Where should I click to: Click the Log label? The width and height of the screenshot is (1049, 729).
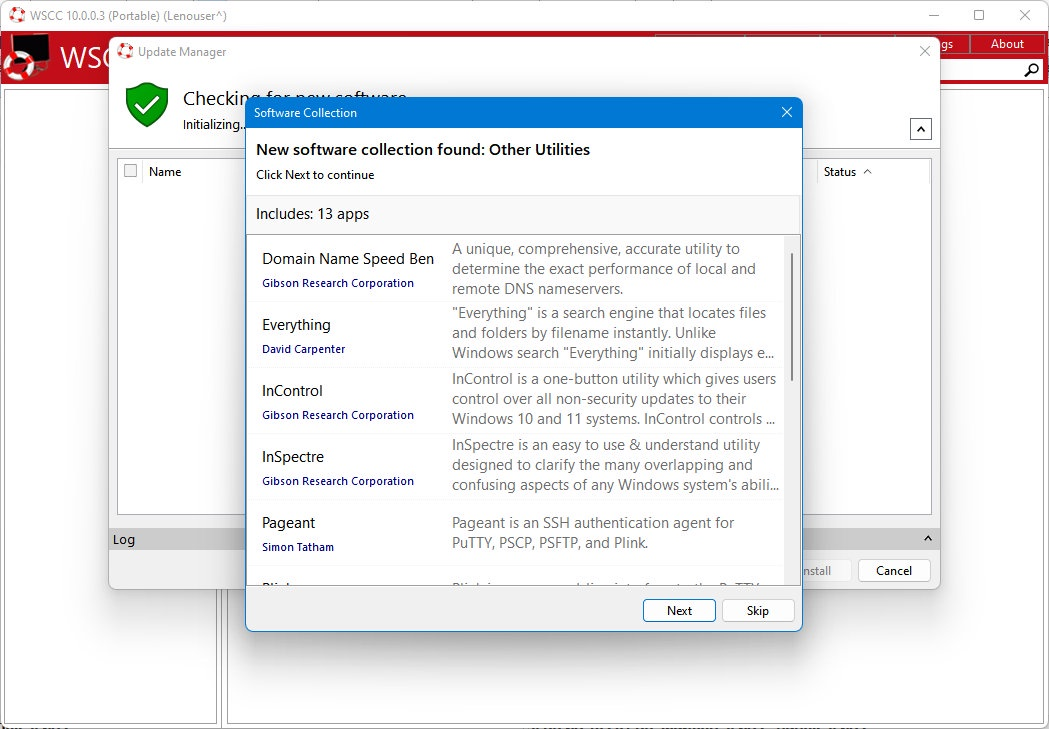pyautogui.click(x=124, y=539)
